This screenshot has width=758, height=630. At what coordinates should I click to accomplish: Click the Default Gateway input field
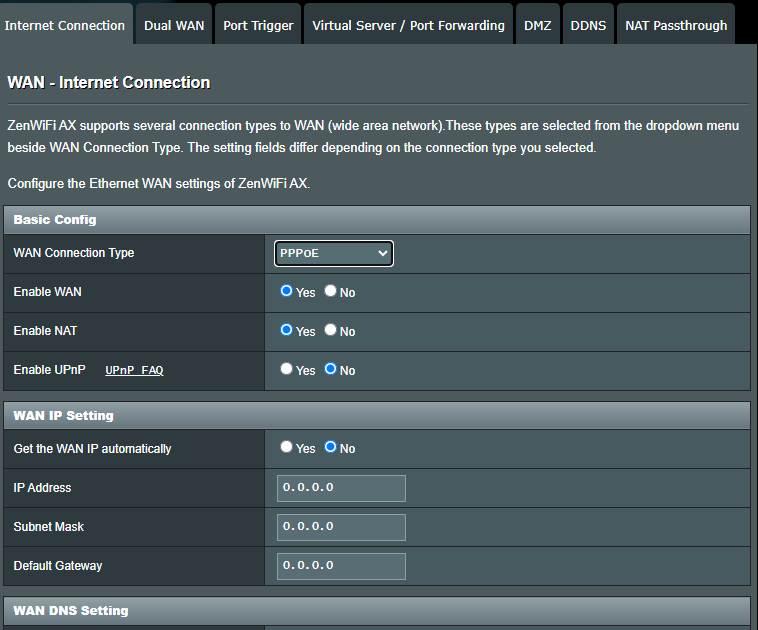pyautogui.click(x=341, y=566)
